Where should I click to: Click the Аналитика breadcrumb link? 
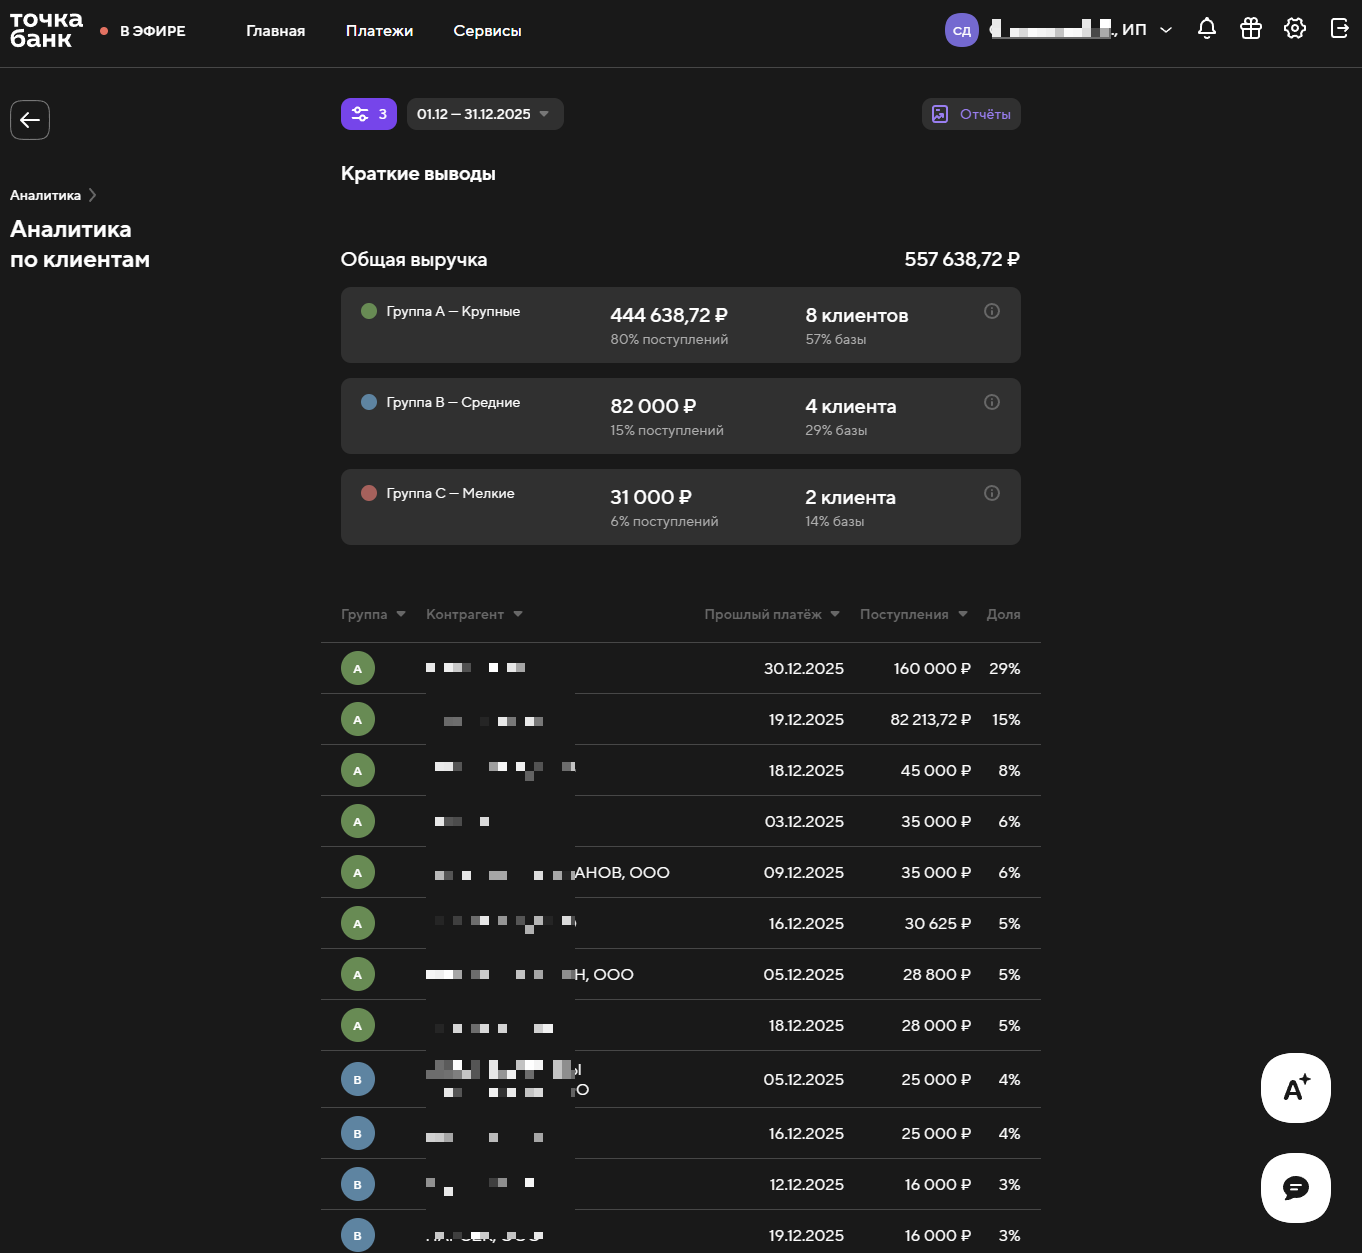pos(45,195)
